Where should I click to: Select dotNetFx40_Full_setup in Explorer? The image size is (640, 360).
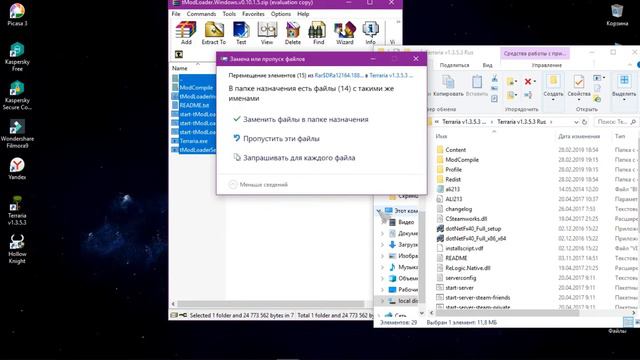click(x=473, y=229)
